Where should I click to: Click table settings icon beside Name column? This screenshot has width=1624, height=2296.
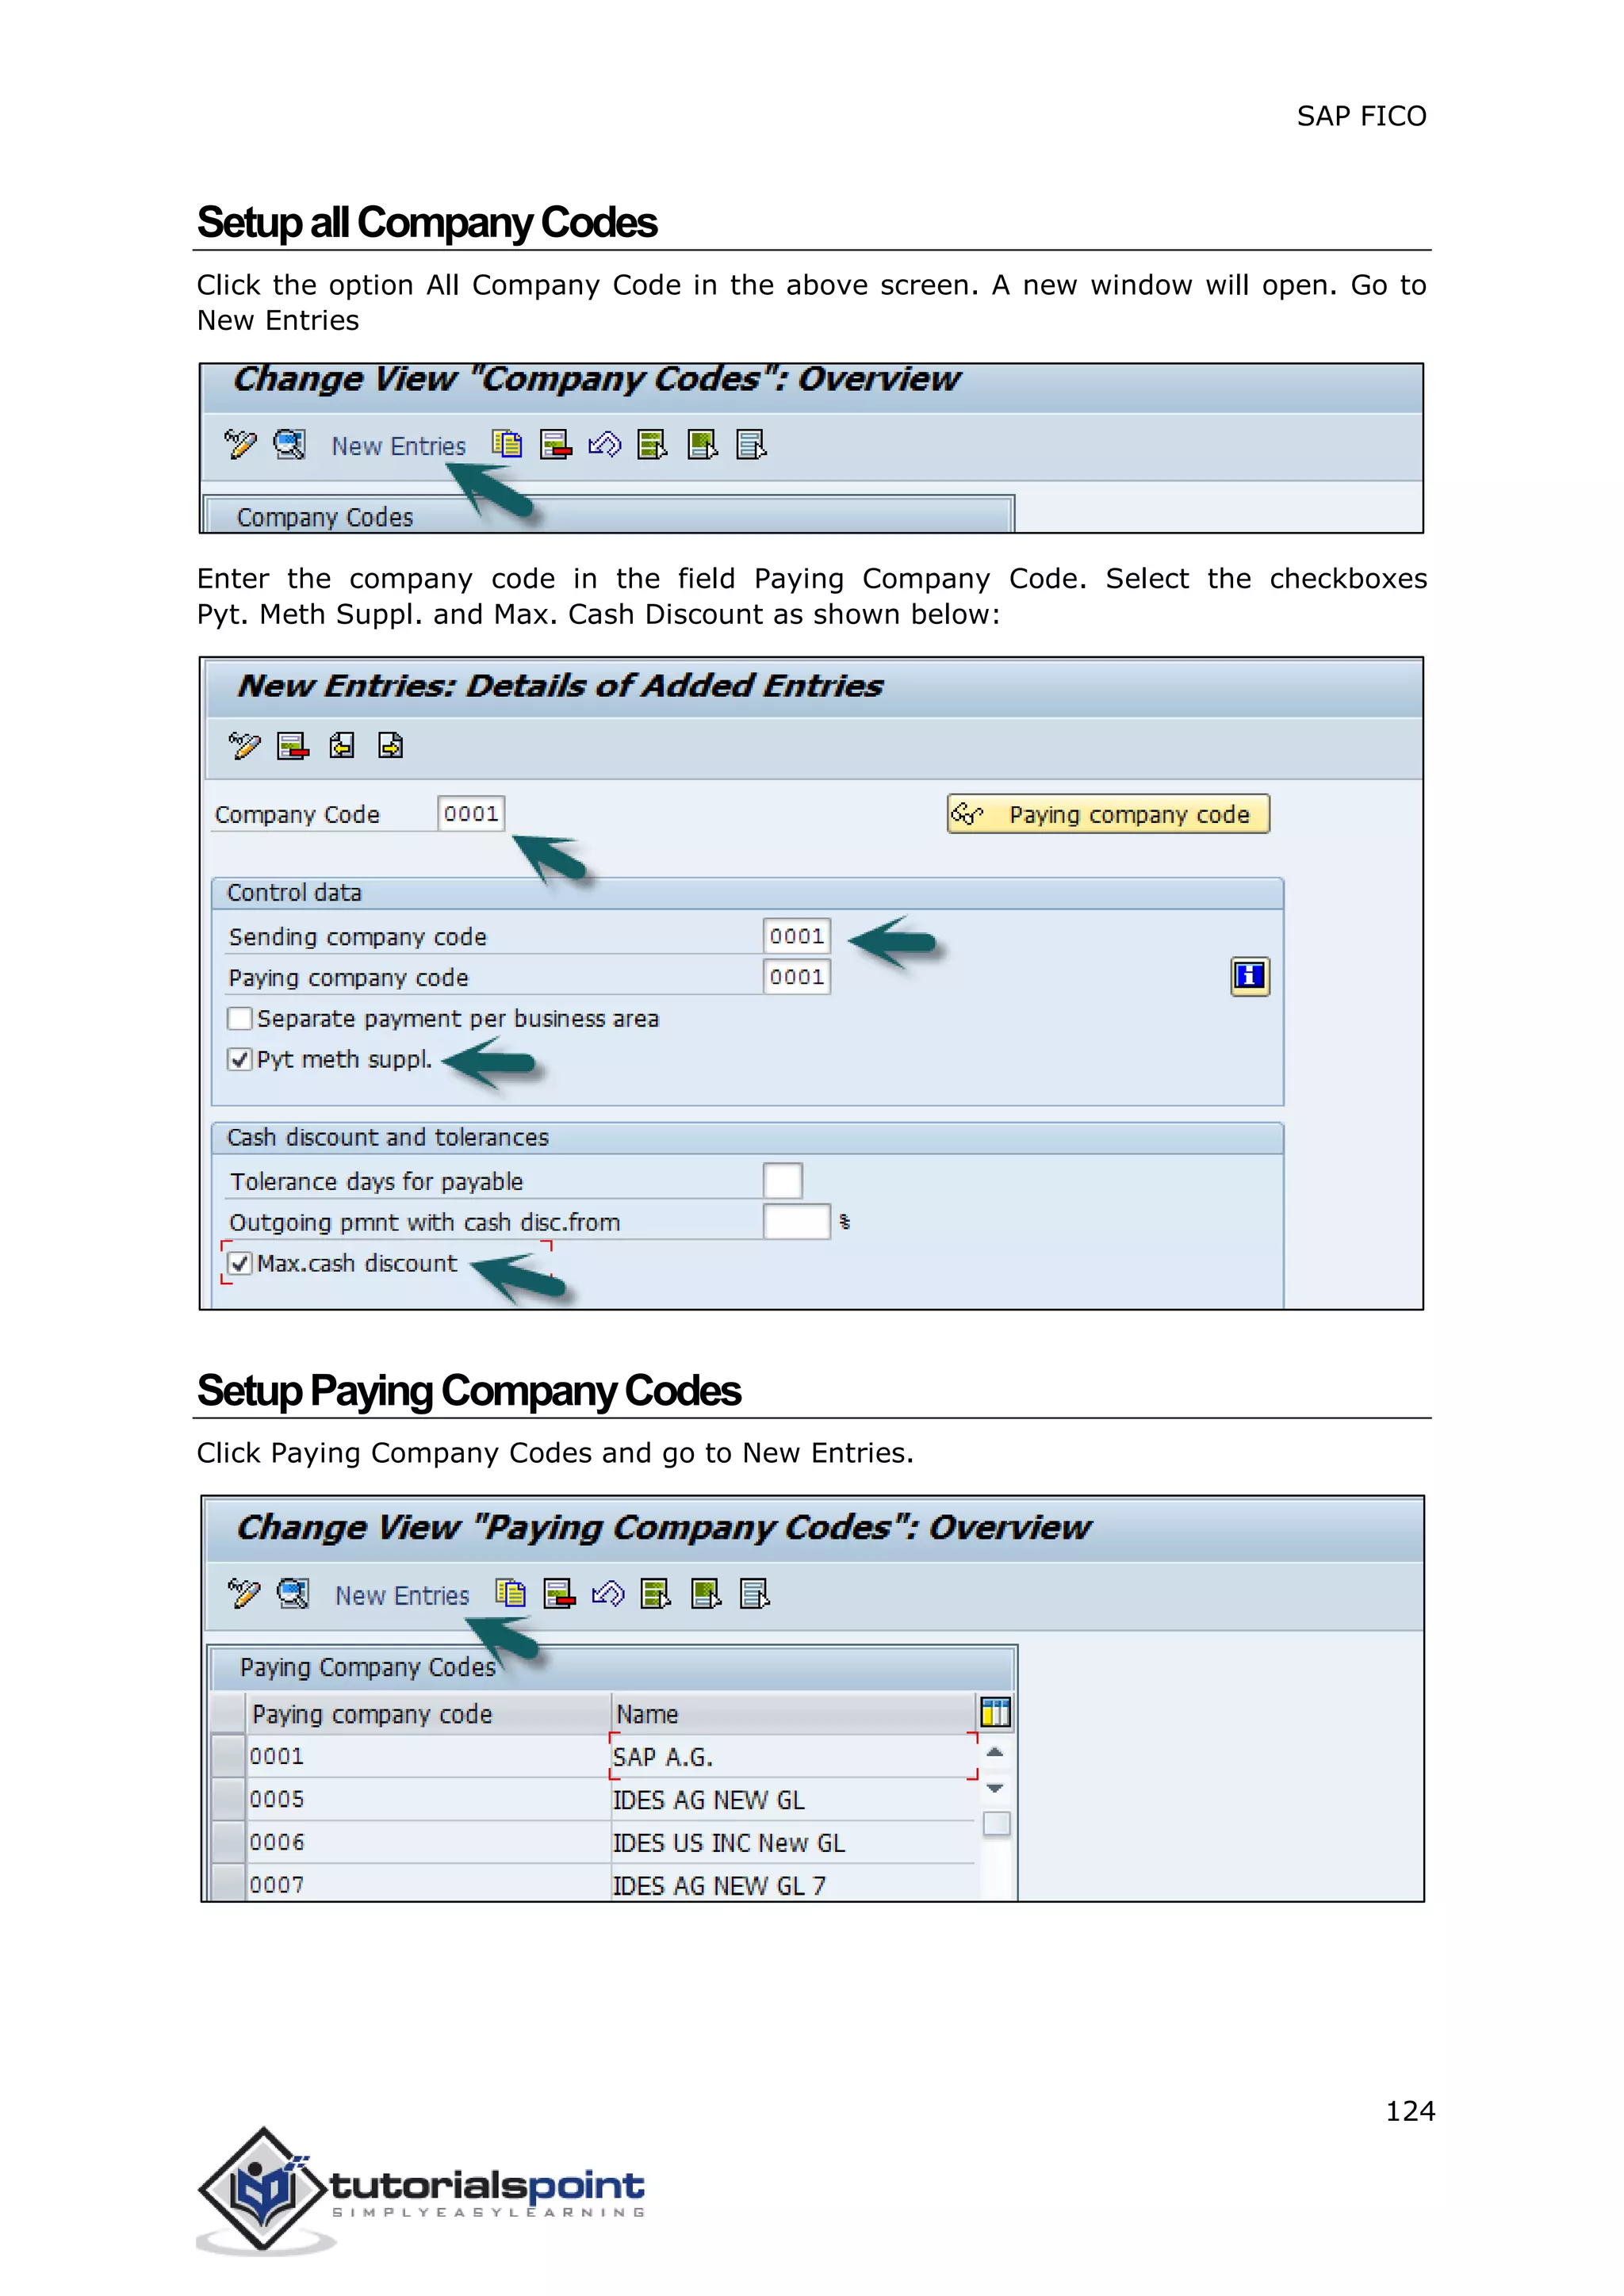tap(996, 1713)
